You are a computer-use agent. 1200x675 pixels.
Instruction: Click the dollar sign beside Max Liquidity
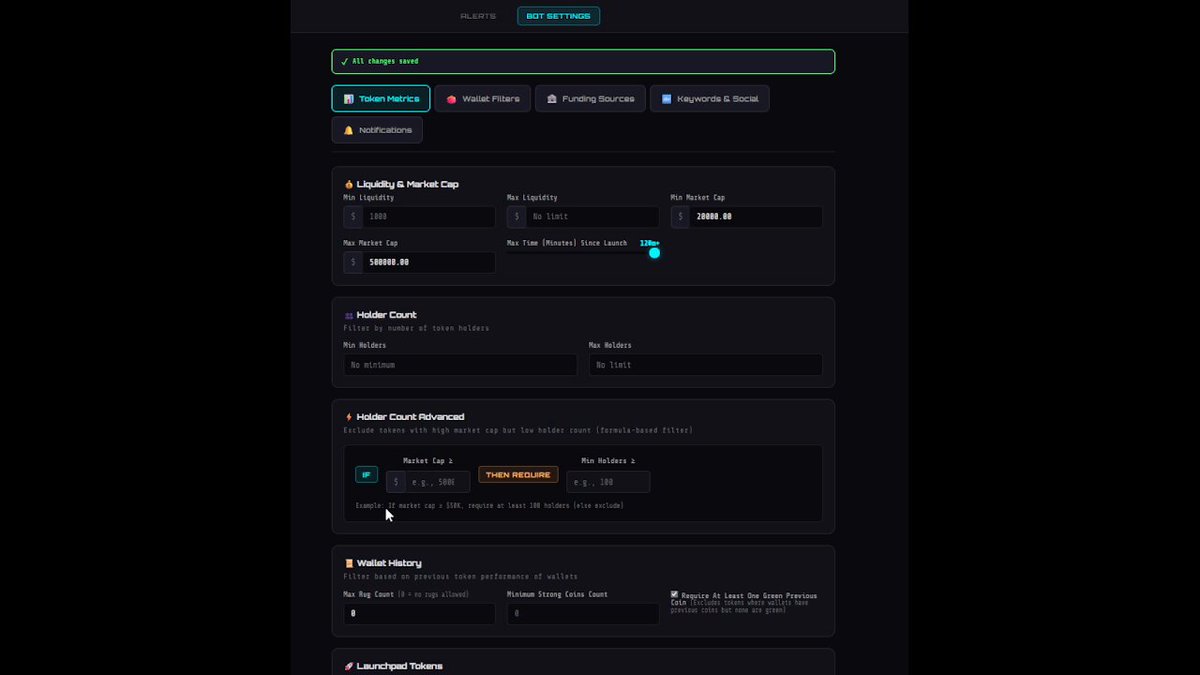(x=516, y=217)
